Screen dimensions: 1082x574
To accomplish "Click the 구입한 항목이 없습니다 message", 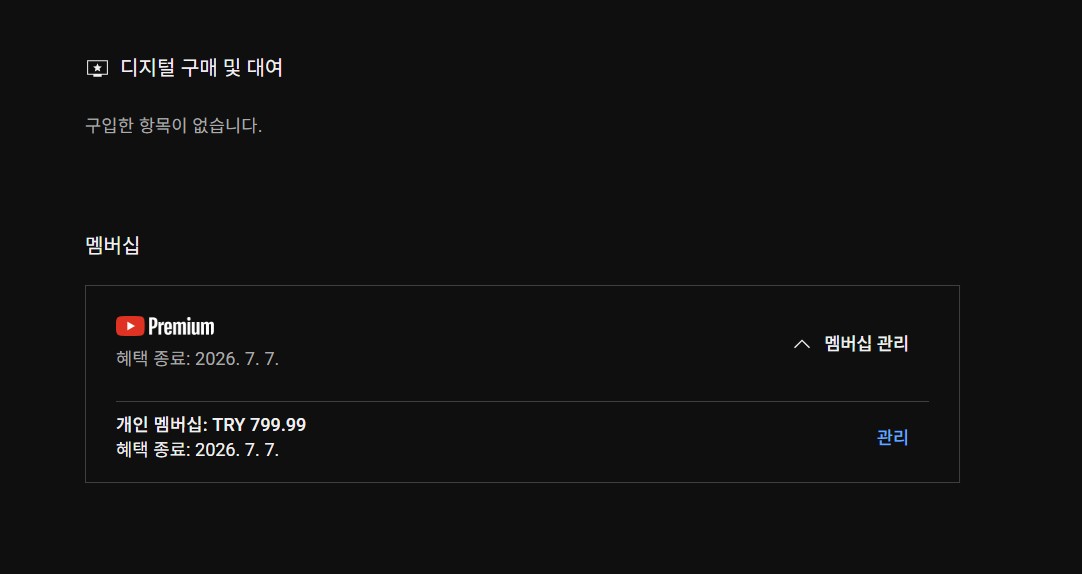I will [173, 126].
